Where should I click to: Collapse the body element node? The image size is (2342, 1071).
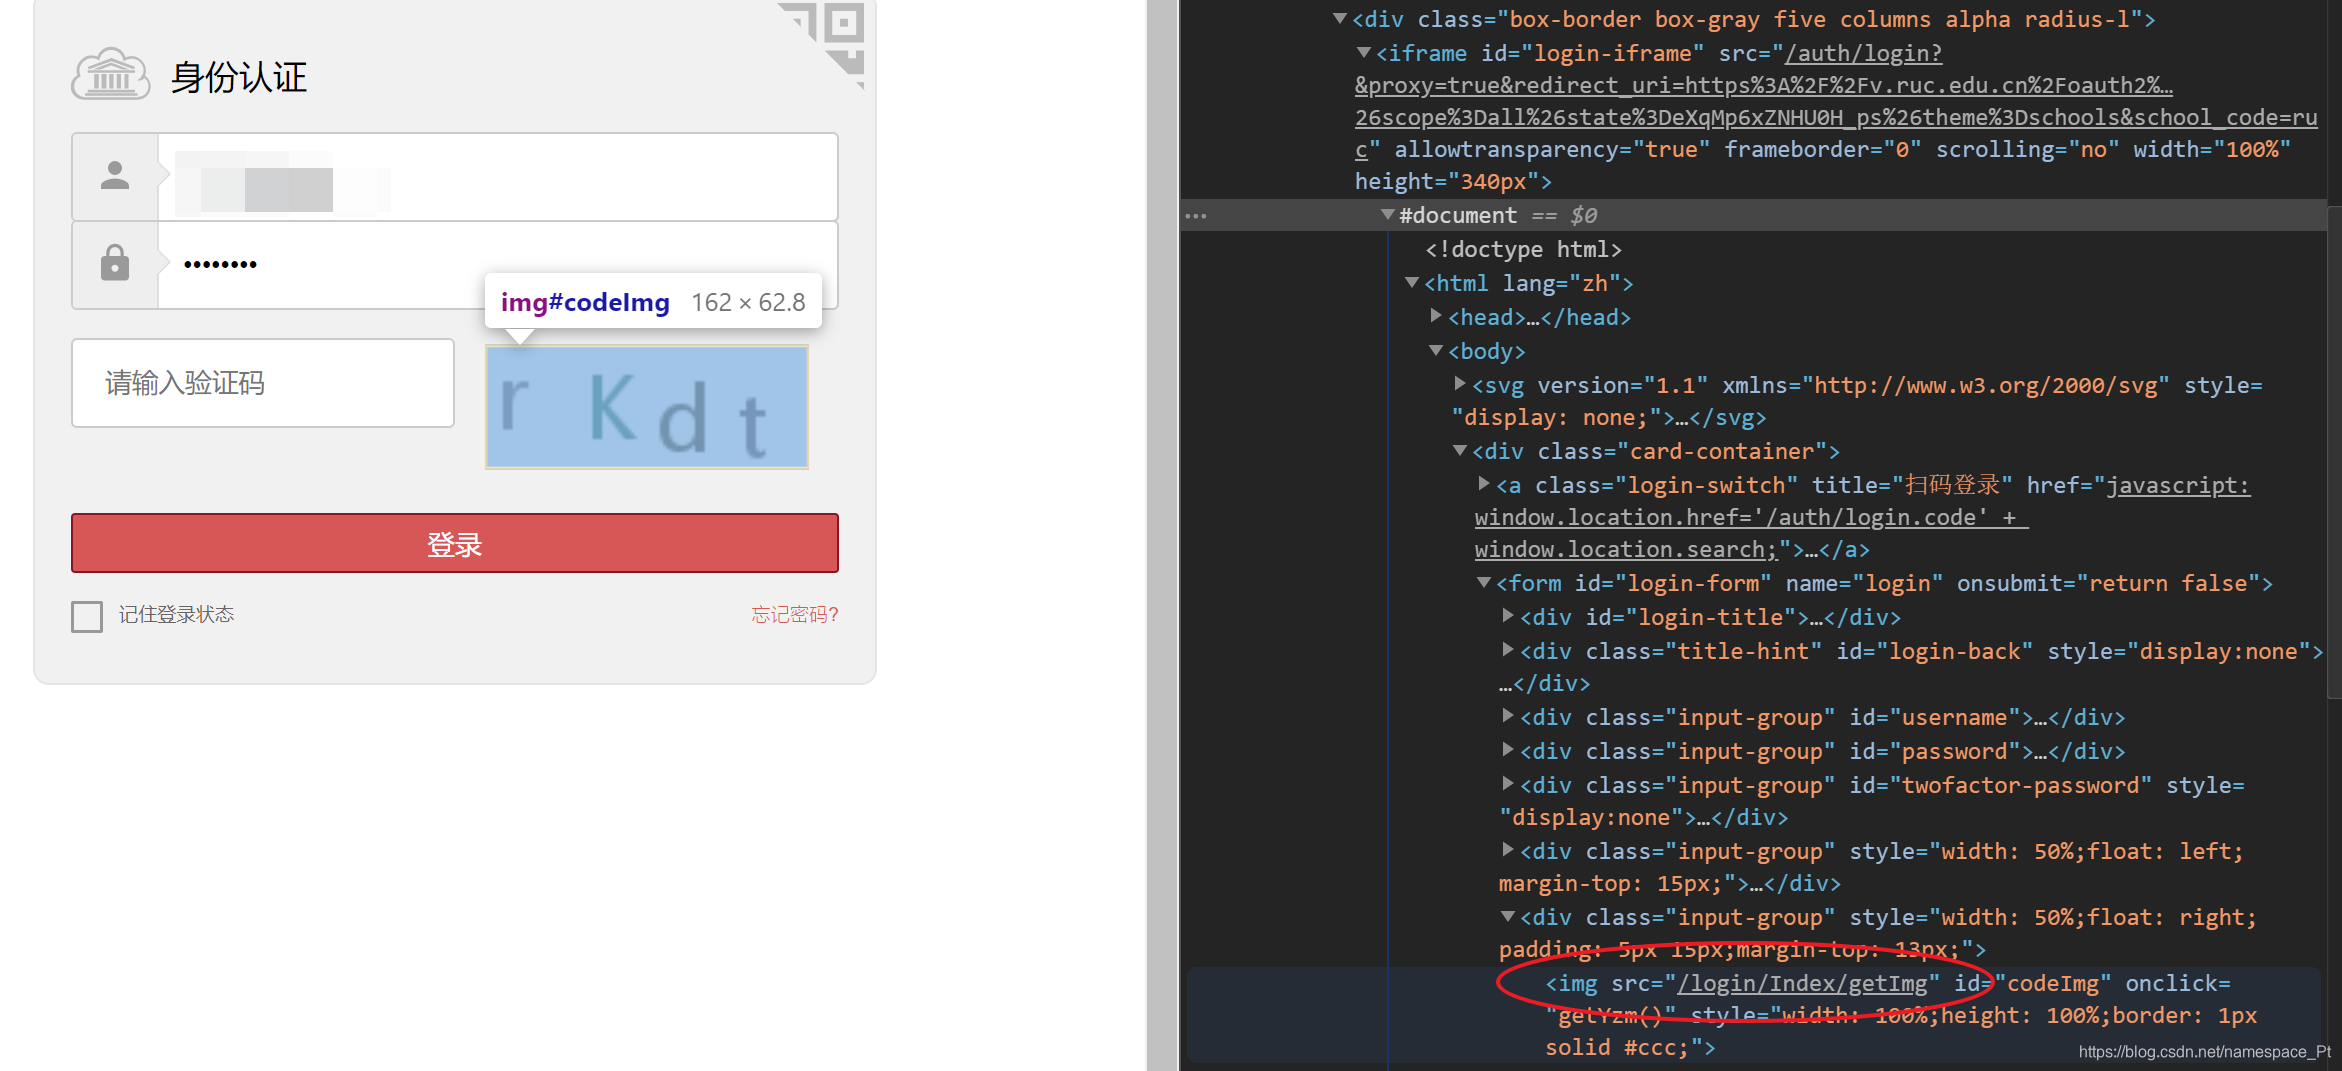click(1436, 350)
